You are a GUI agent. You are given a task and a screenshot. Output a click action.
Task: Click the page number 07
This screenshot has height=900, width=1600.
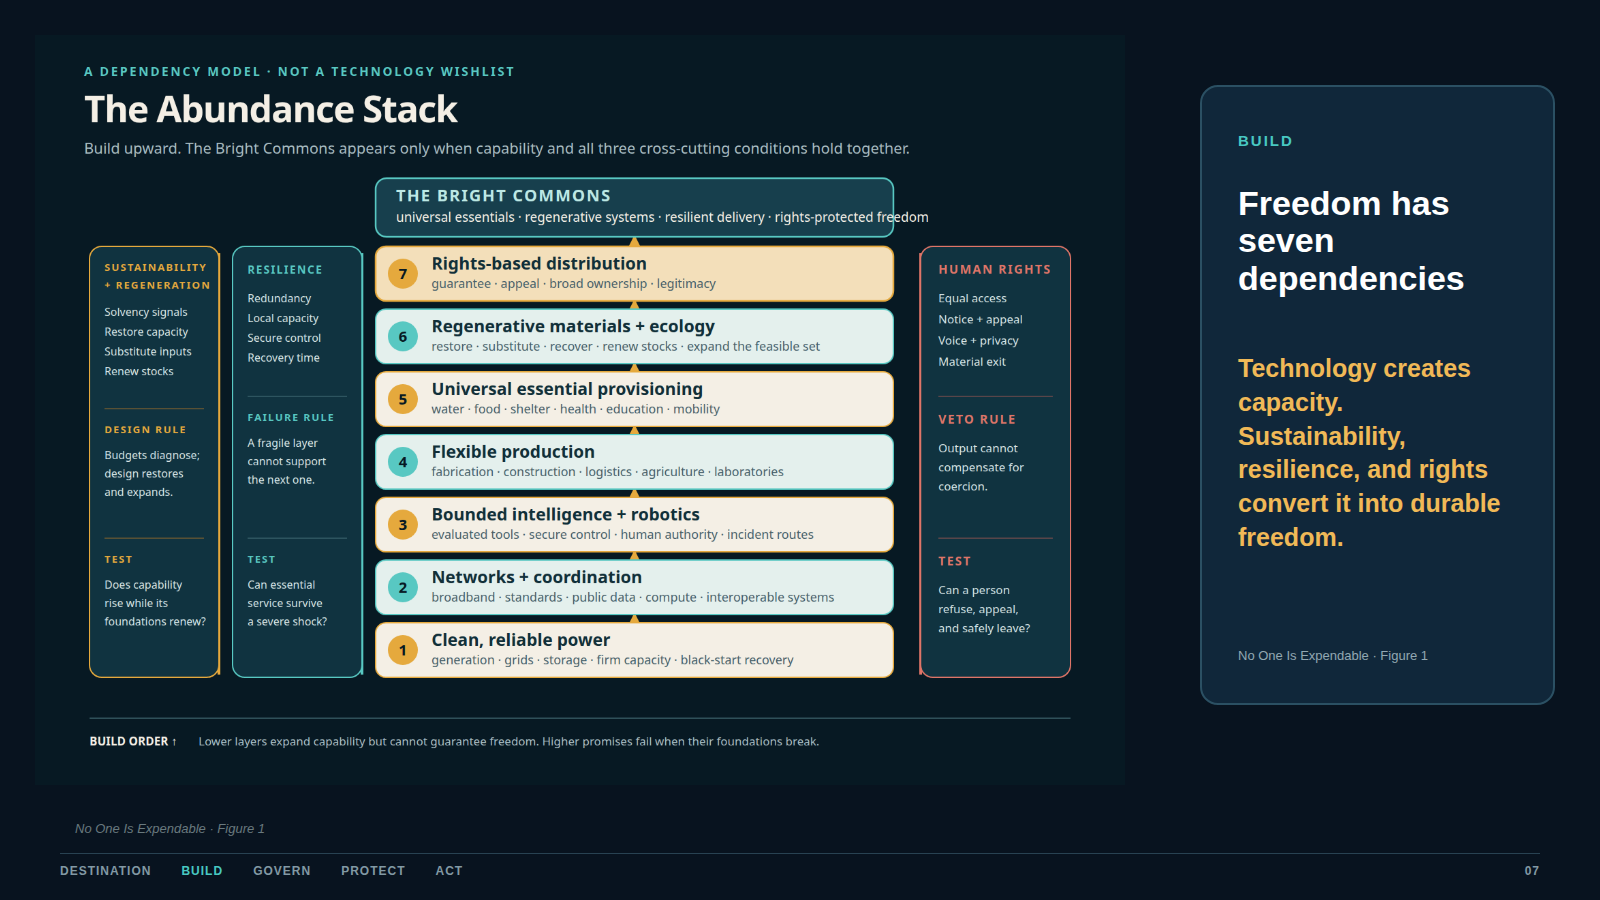click(1532, 871)
